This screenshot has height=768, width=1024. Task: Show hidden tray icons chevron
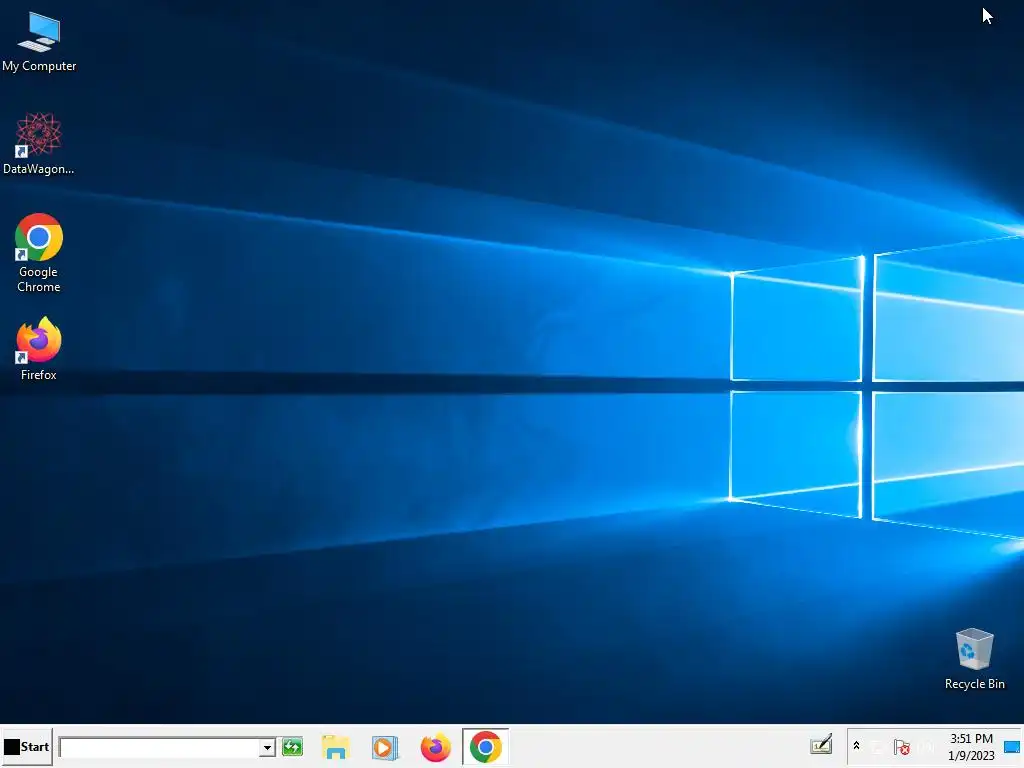pyautogui.click(x=856, y=746)
